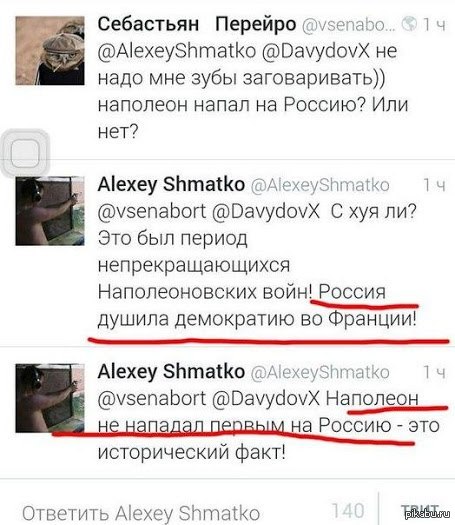Open Себастьян Перейро profile name

pos(197,24)
